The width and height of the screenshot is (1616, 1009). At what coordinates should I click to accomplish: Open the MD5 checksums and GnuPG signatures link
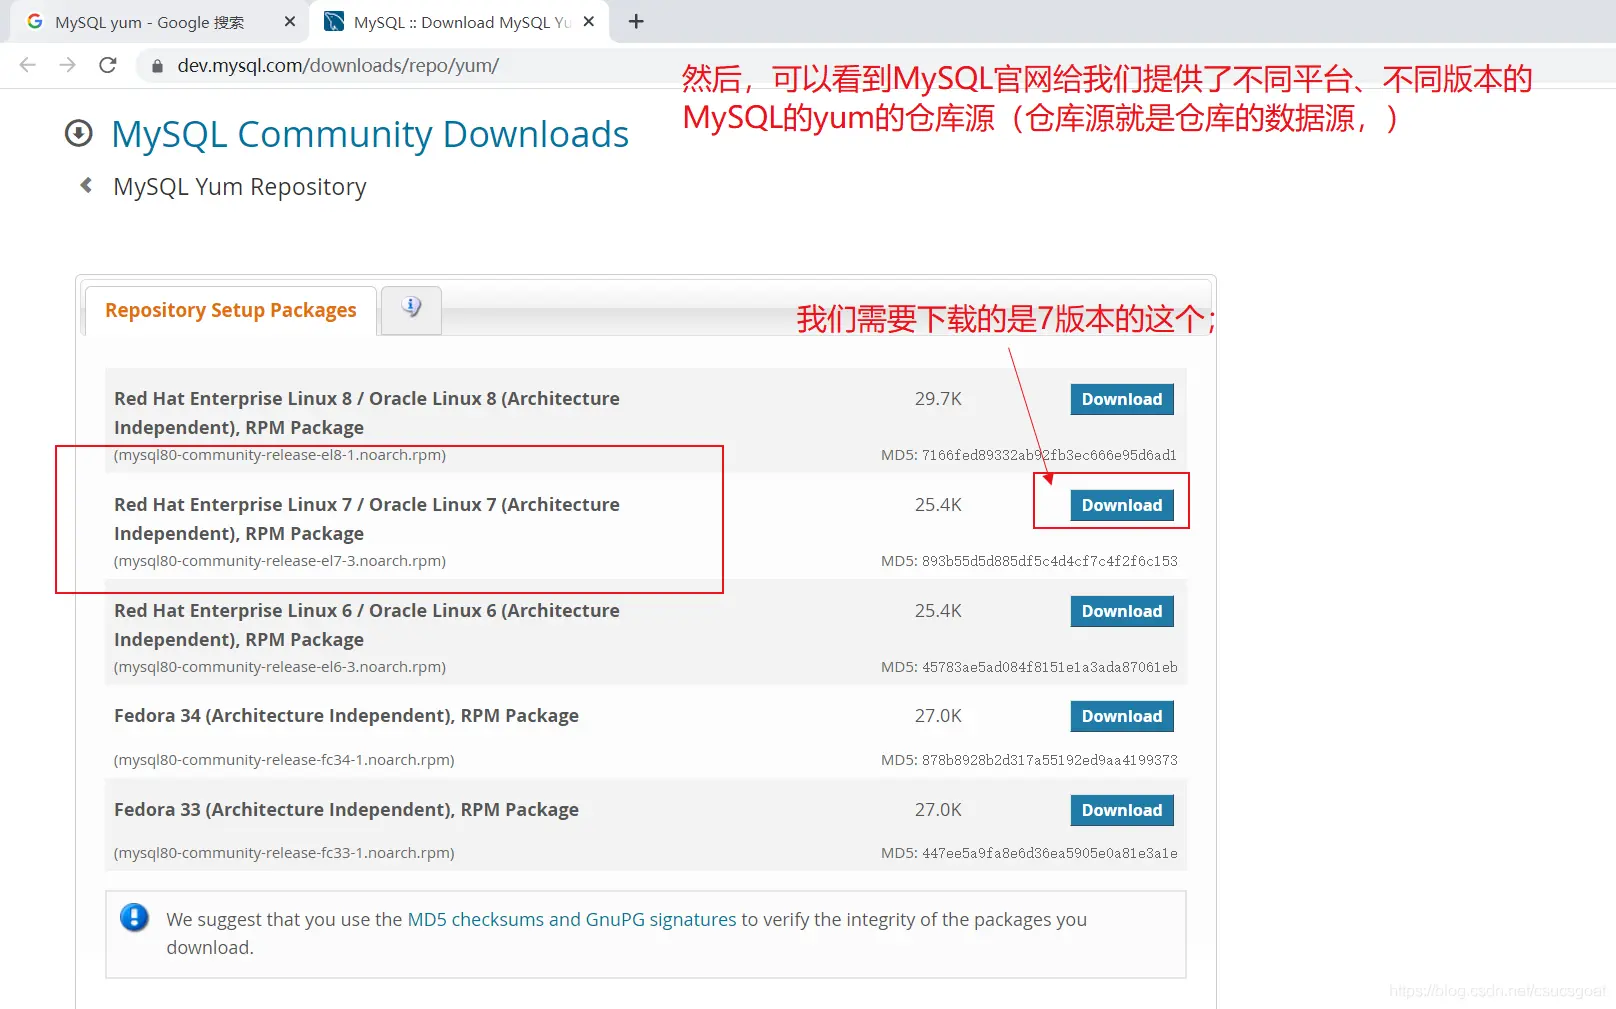[572, 919]
